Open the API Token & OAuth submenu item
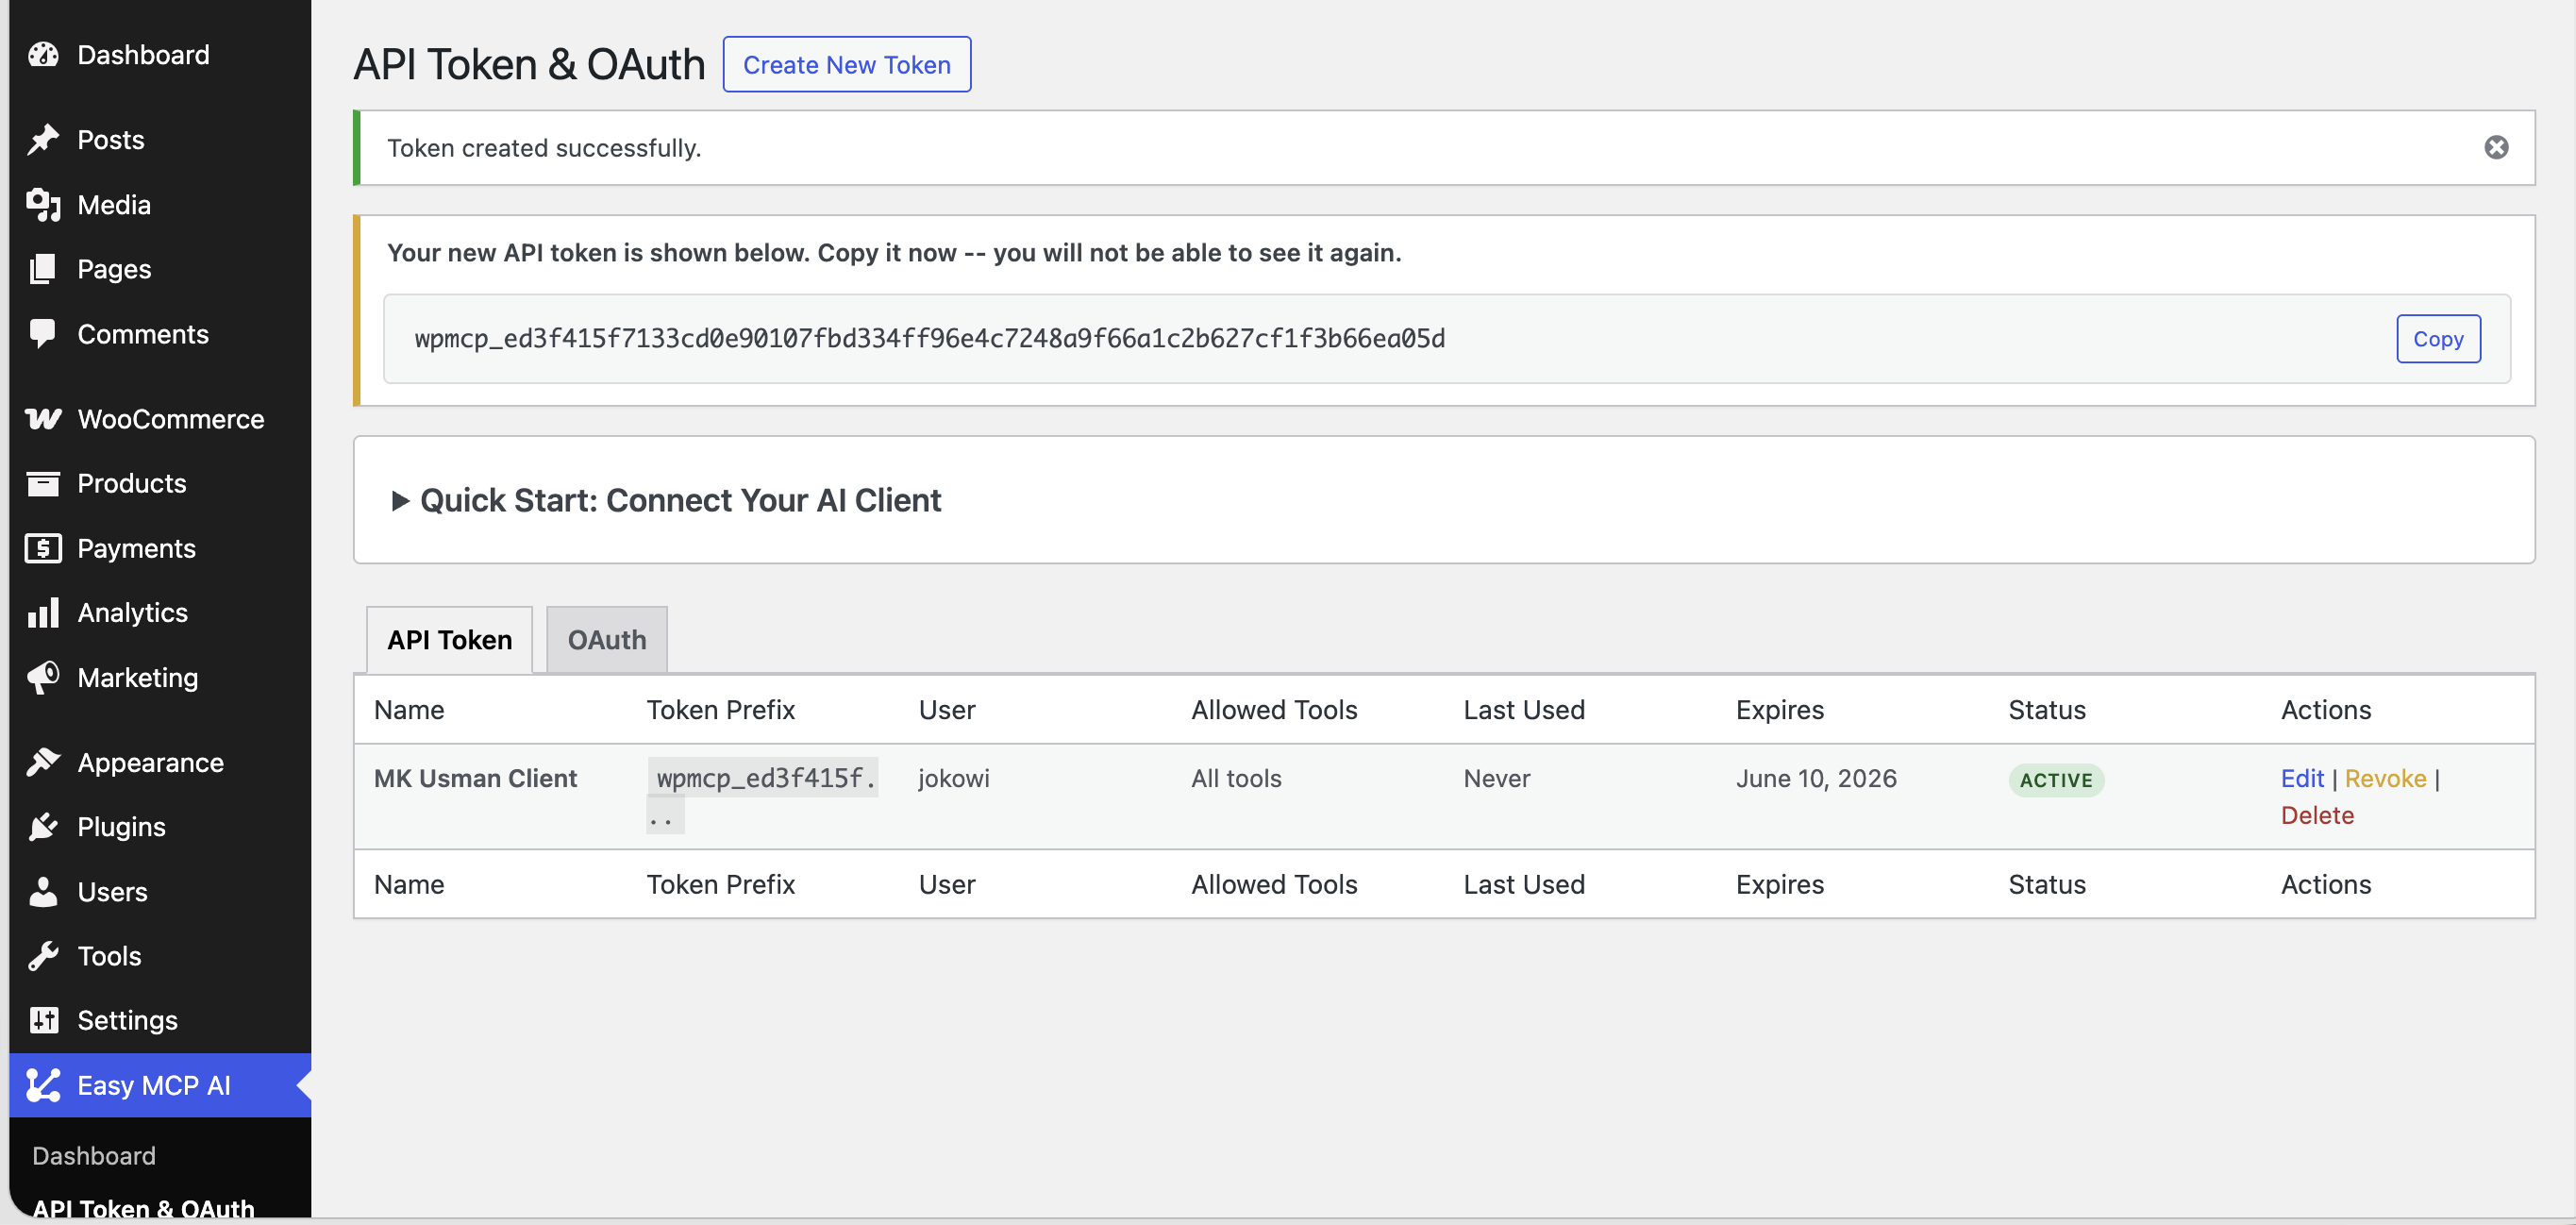Screen dimensions: 2576x1225 pos(143,1208)
